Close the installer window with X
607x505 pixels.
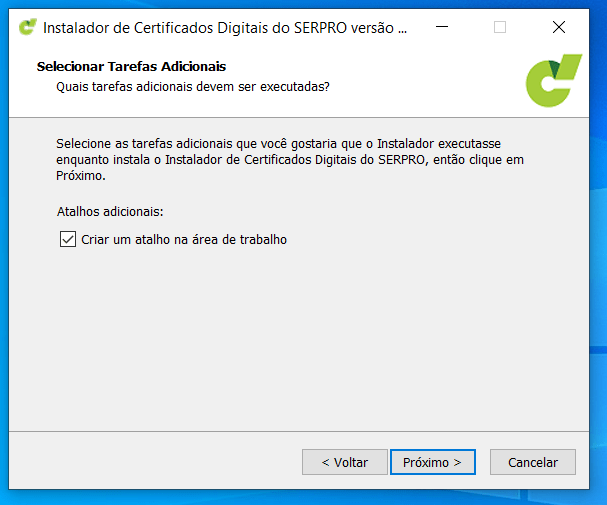(559, 27)
